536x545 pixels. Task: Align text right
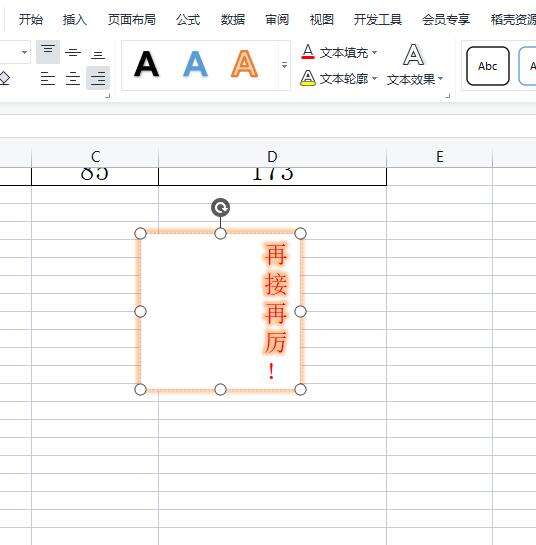click(98, 78)
